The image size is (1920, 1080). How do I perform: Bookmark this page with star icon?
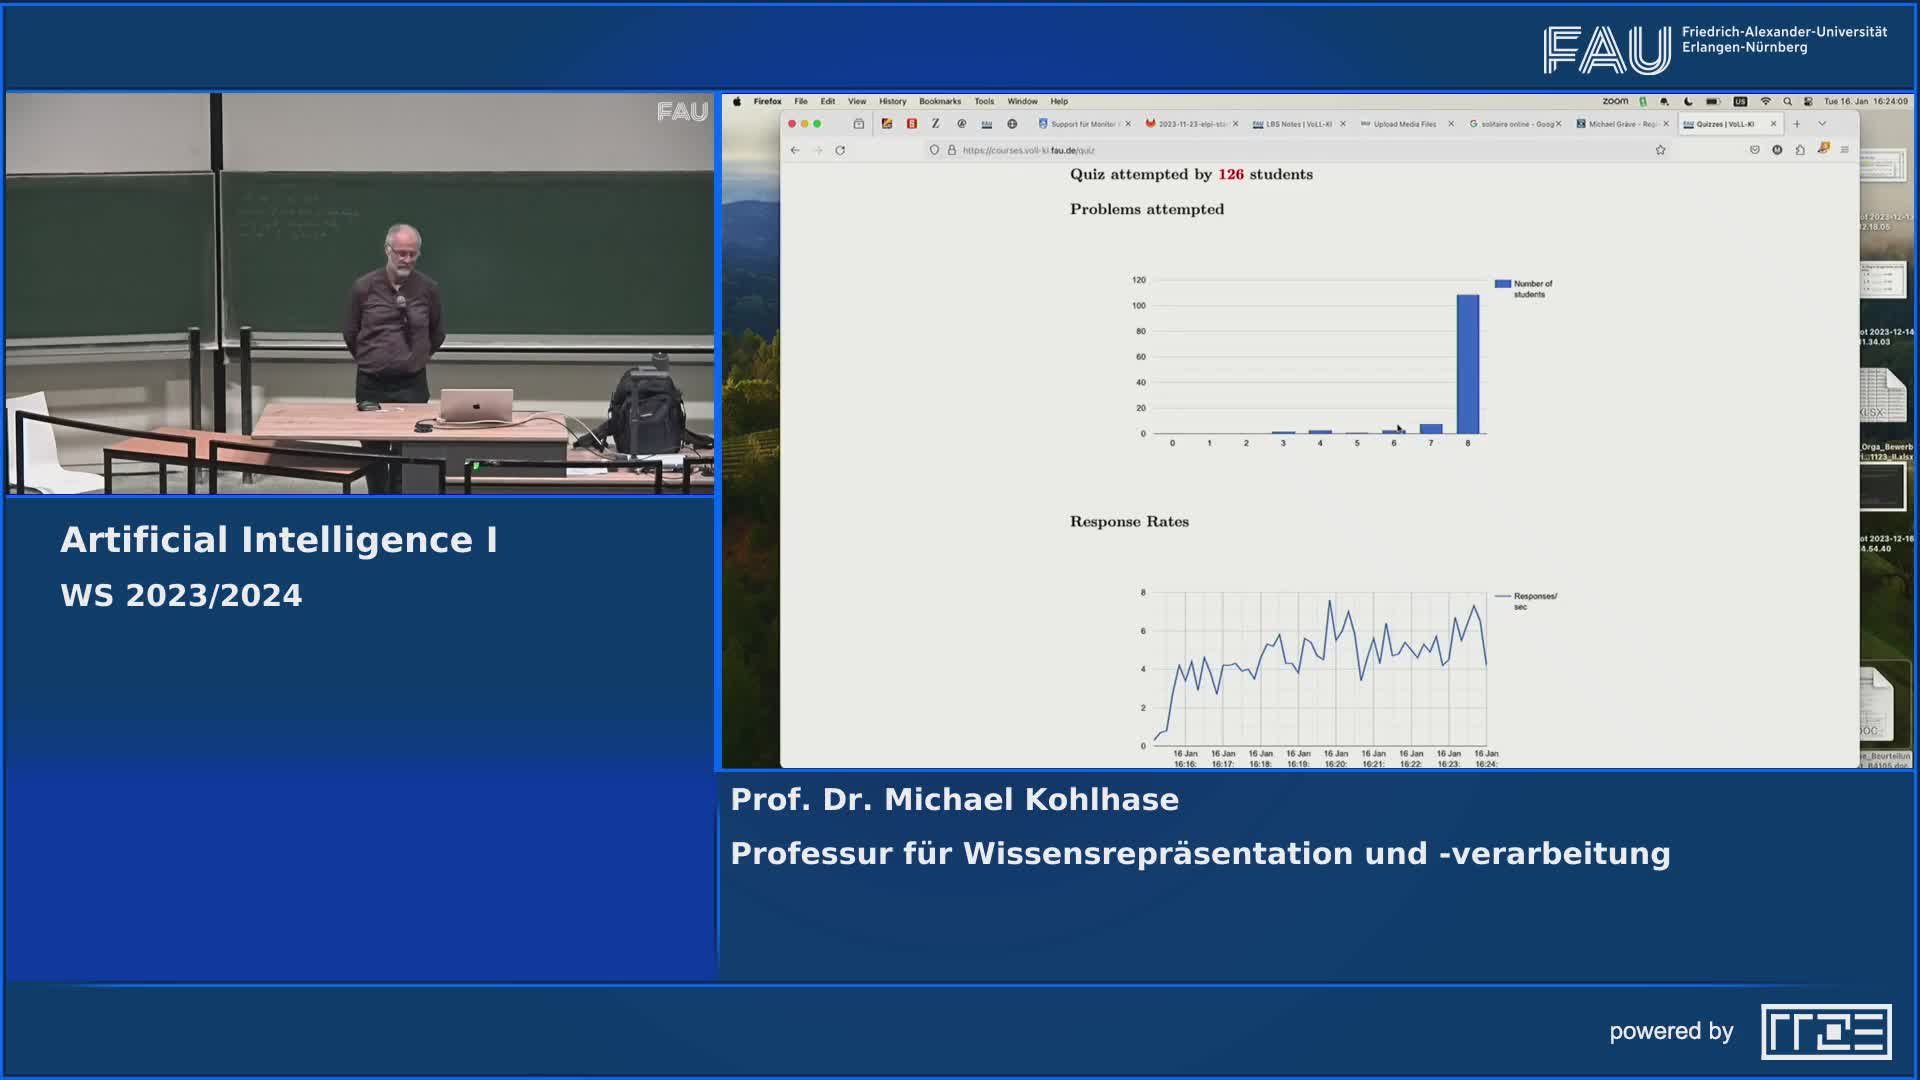click(1660, 150)
